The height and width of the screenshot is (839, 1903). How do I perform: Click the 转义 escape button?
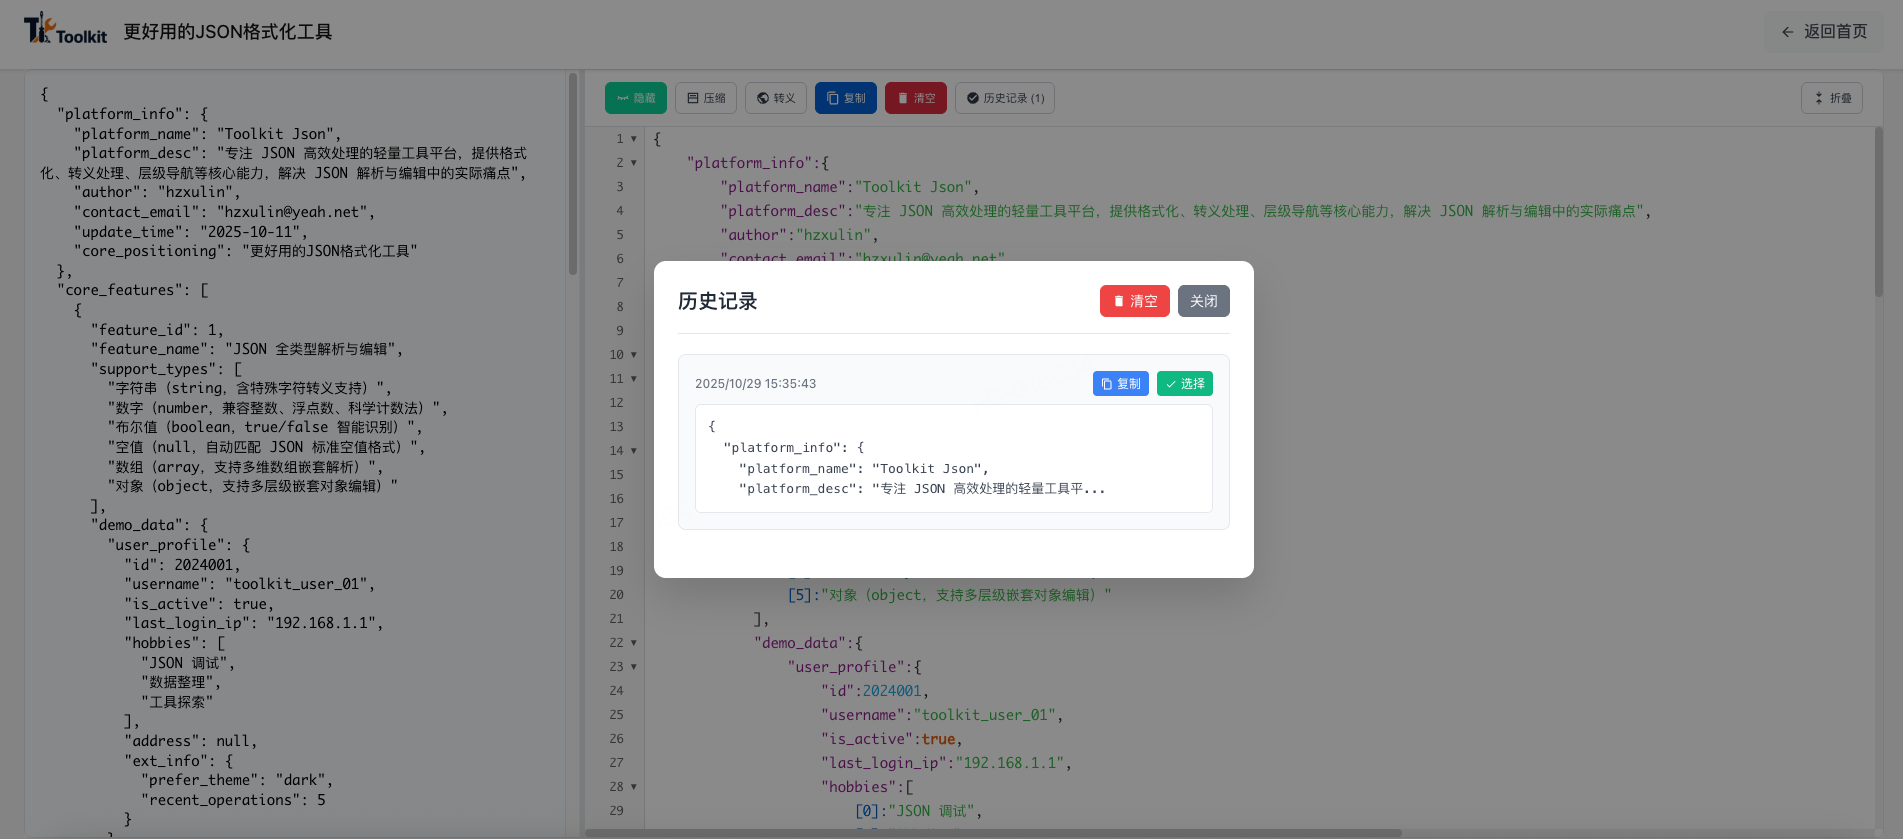pyautogui.click(x=776, y=98)
